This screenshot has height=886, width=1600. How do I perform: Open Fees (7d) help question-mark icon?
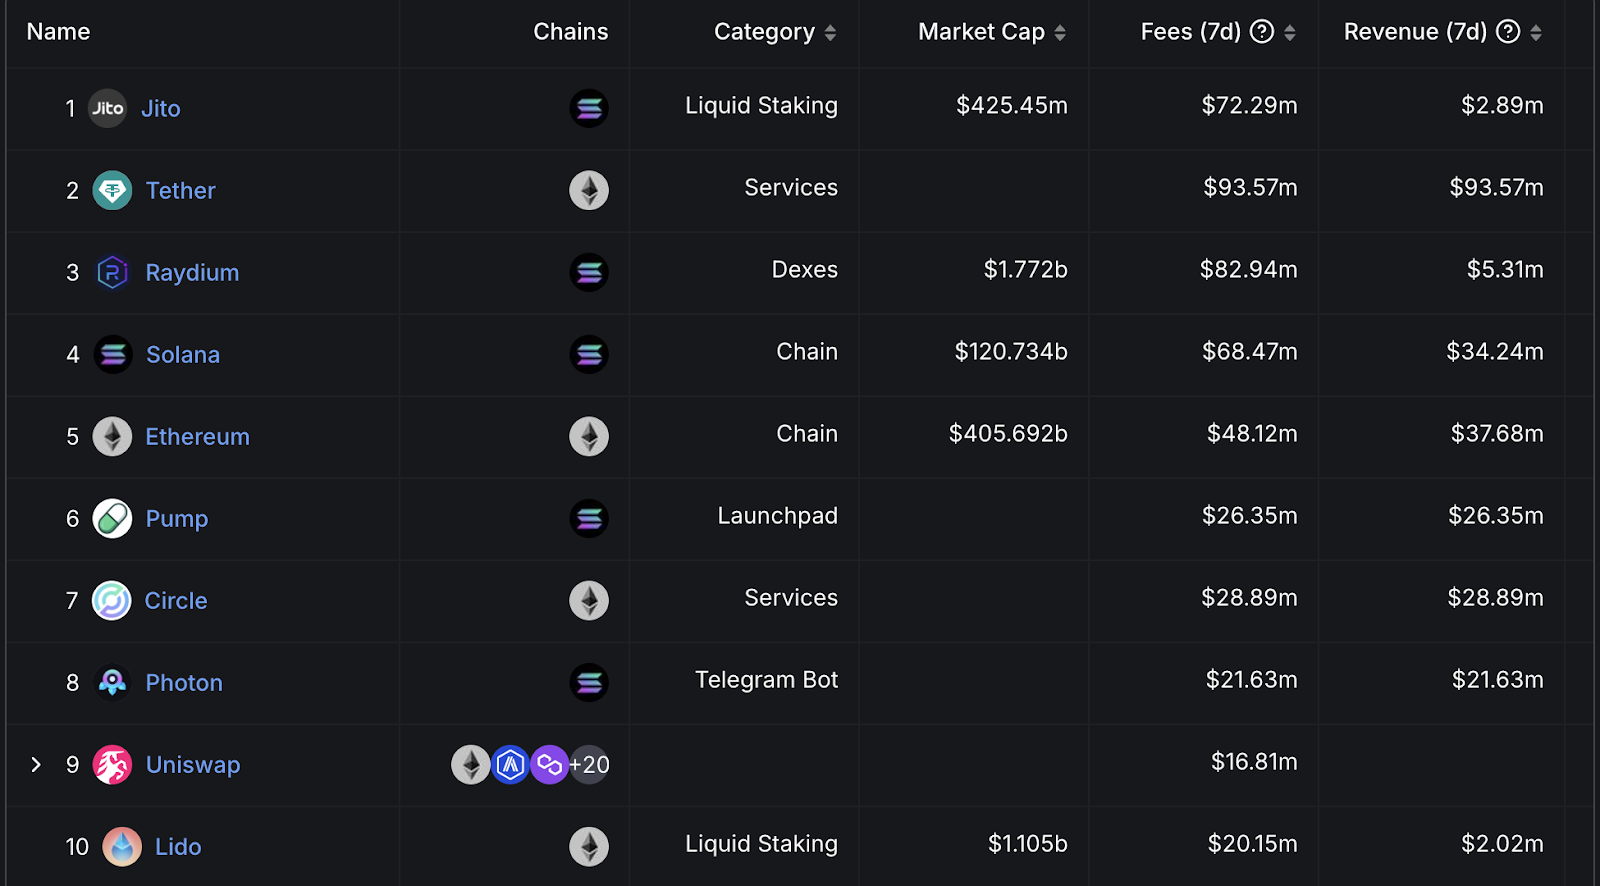[x=1262, y=32]
